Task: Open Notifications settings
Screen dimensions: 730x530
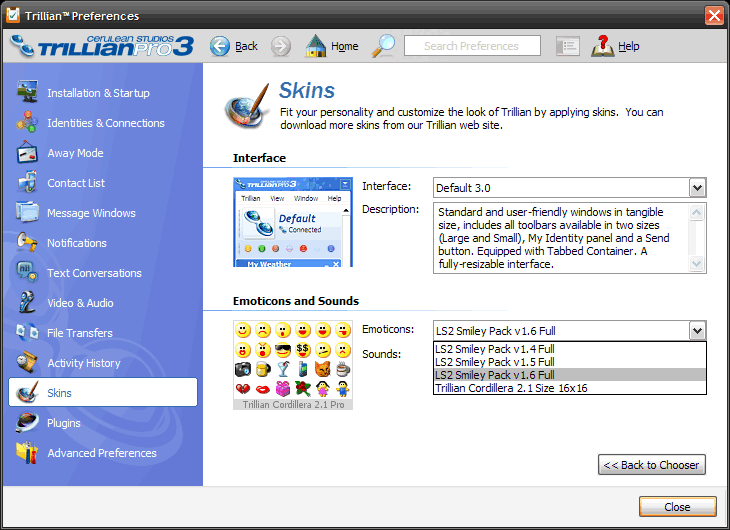Action: [x=77, y=243]
